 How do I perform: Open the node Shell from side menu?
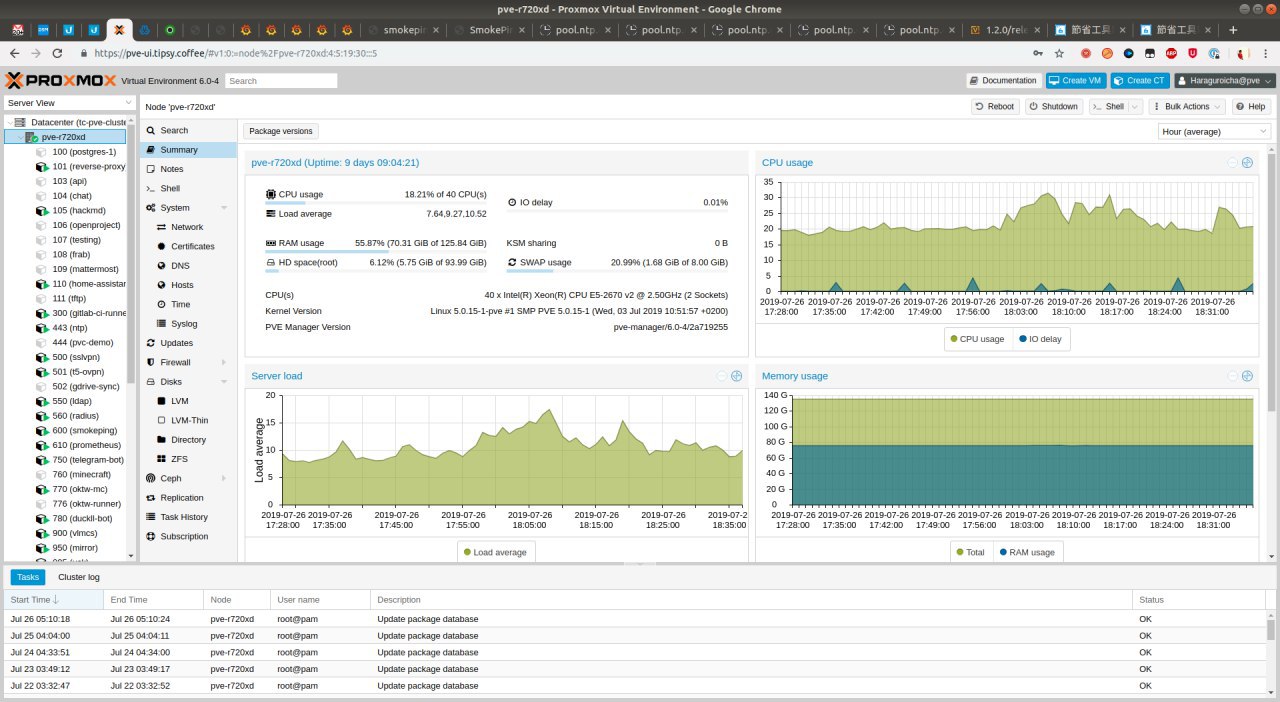click(x=188, y=188)
